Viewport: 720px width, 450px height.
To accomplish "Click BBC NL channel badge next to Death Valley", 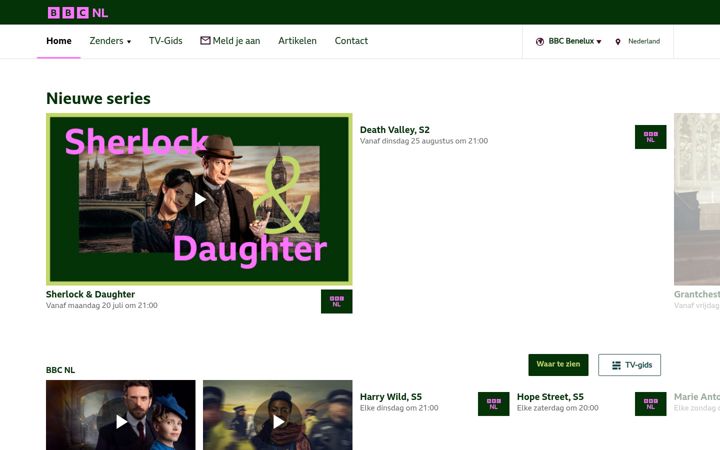I will 651,137.
